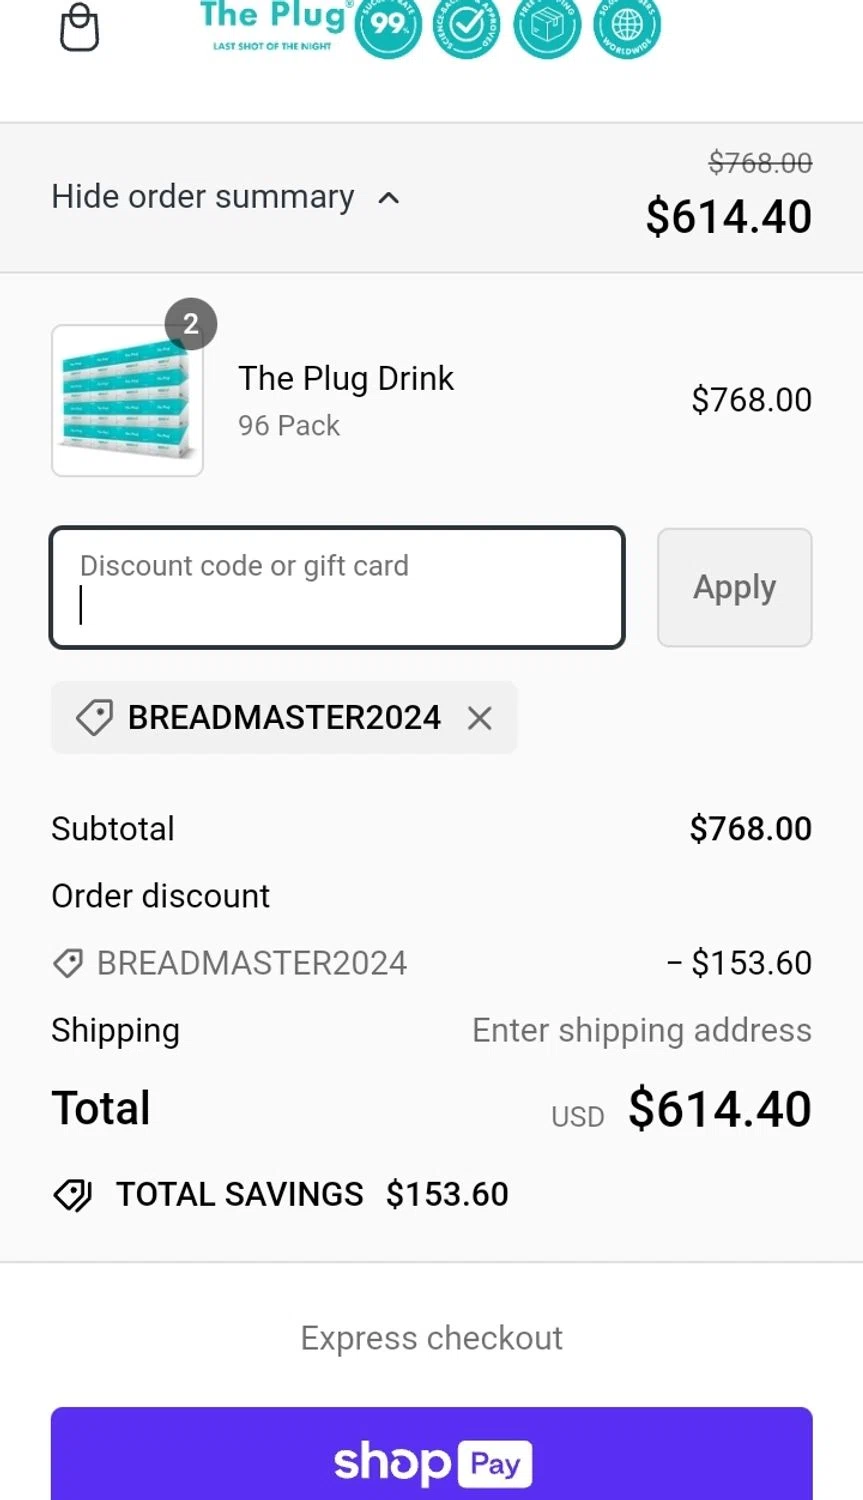This screenshot has height=1500, width=863.
Task: Click the $614.40 total in summary header
Action: tap(728, 217)
